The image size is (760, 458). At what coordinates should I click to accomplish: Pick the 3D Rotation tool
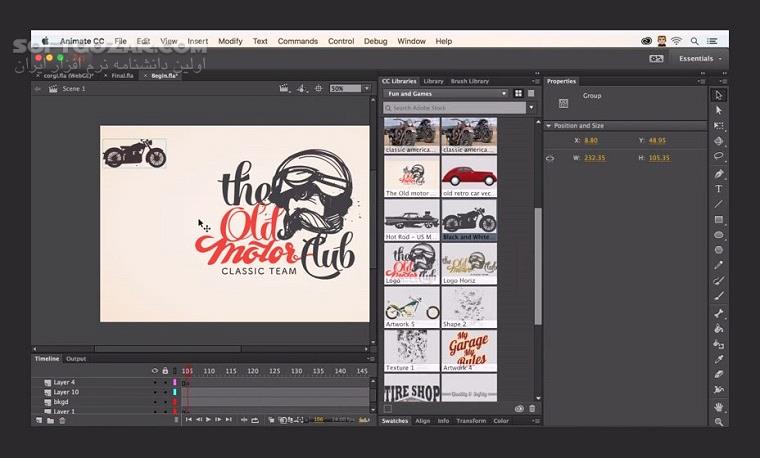719,141
